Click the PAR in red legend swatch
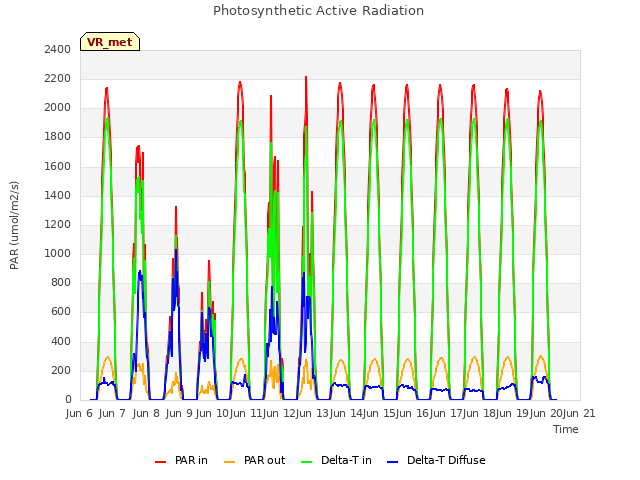This screenshot has height=480, width=640. click(160, 462)
